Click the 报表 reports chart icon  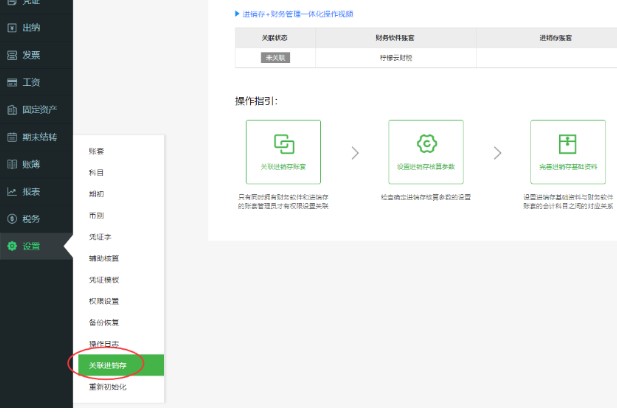click(x=12, y=191)
